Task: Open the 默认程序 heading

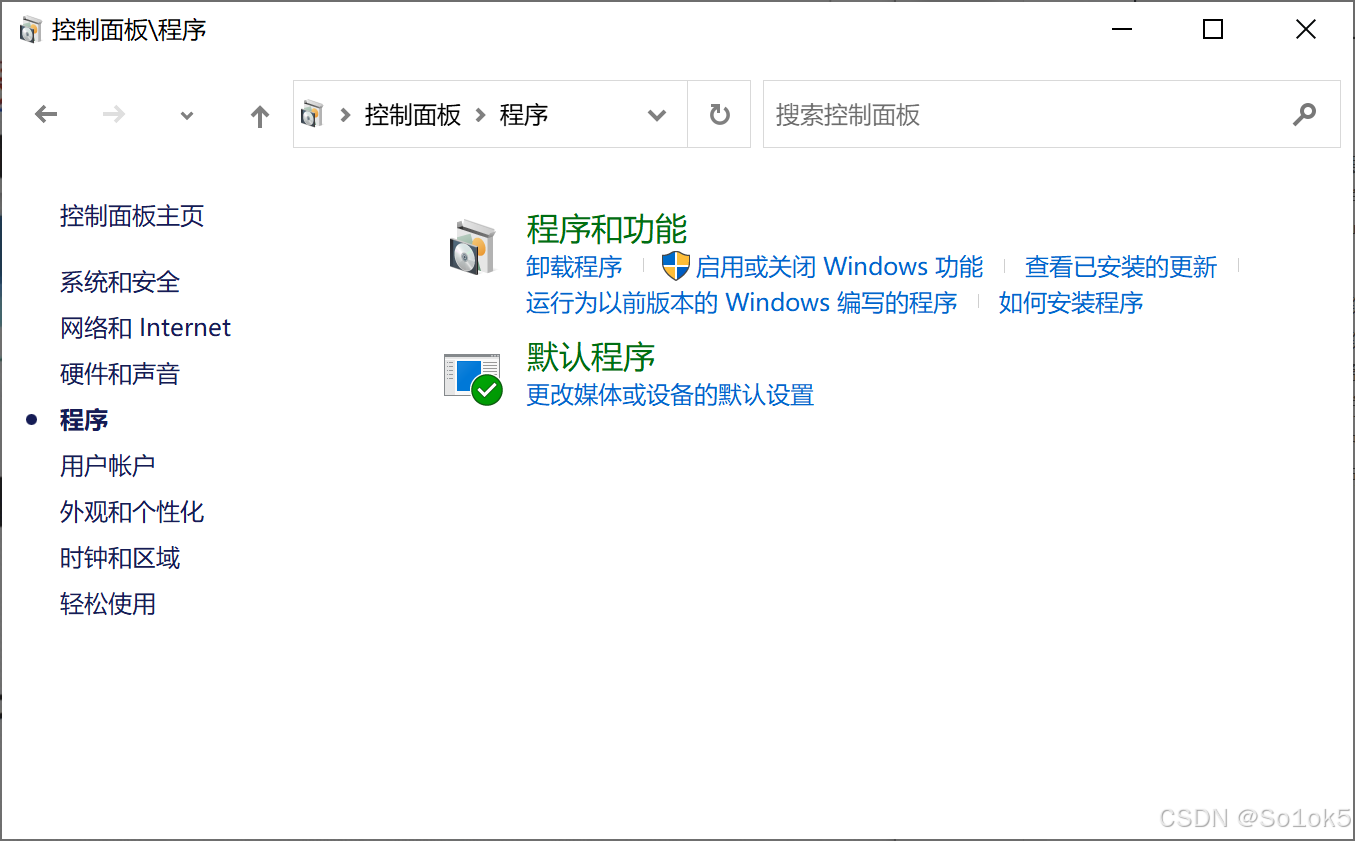Action: coord(591,357)
